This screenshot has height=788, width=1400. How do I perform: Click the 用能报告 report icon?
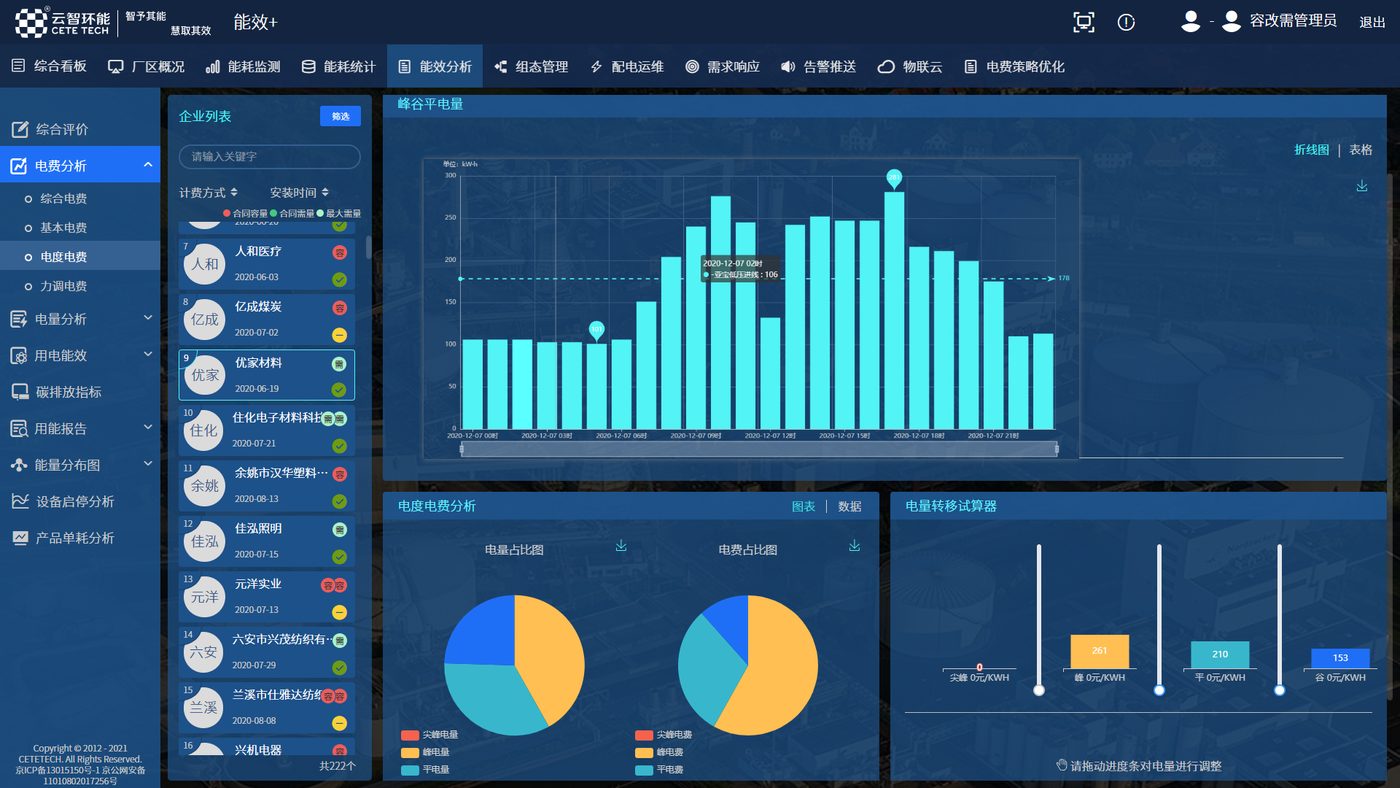[x=19, y=428]
